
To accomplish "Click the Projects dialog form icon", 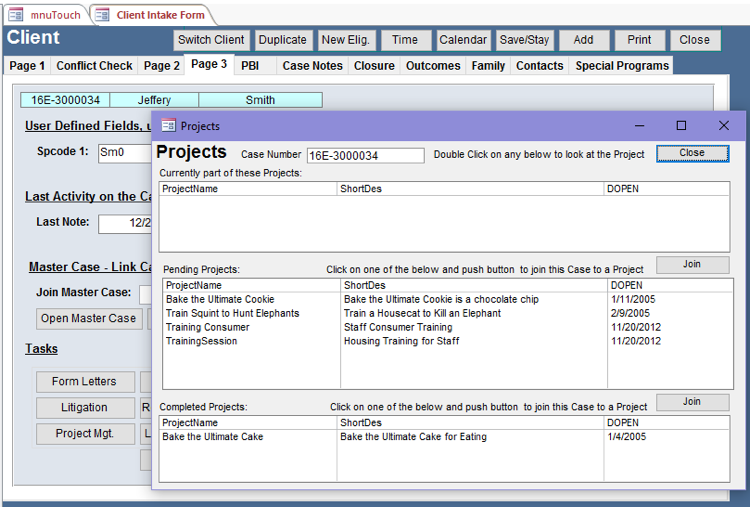I will 168,126.
